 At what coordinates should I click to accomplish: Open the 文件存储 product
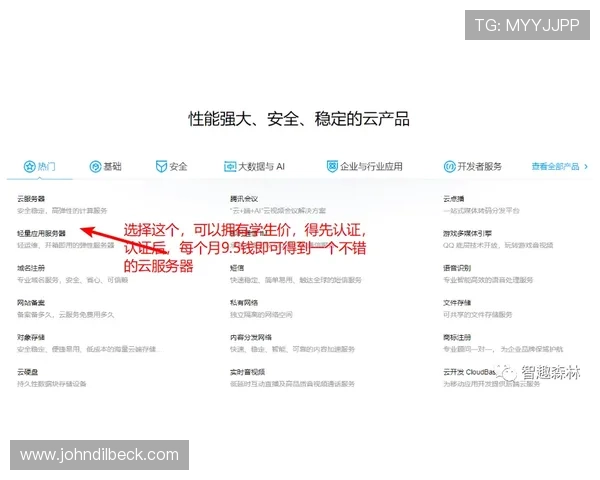click(457, 303)
